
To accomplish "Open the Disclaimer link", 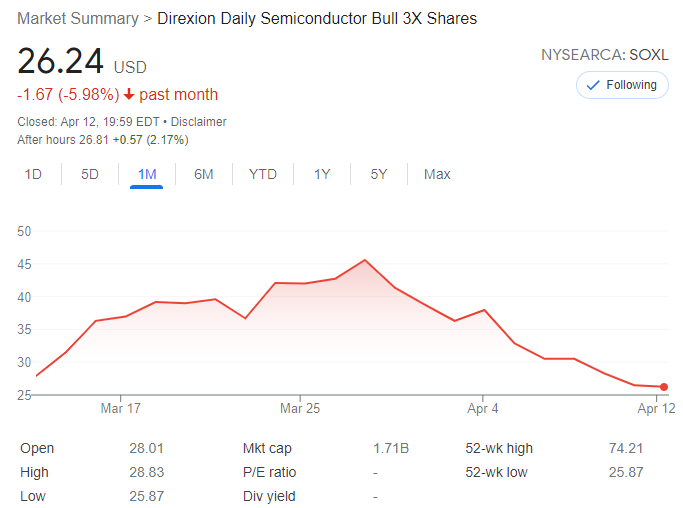I will 198,122.
